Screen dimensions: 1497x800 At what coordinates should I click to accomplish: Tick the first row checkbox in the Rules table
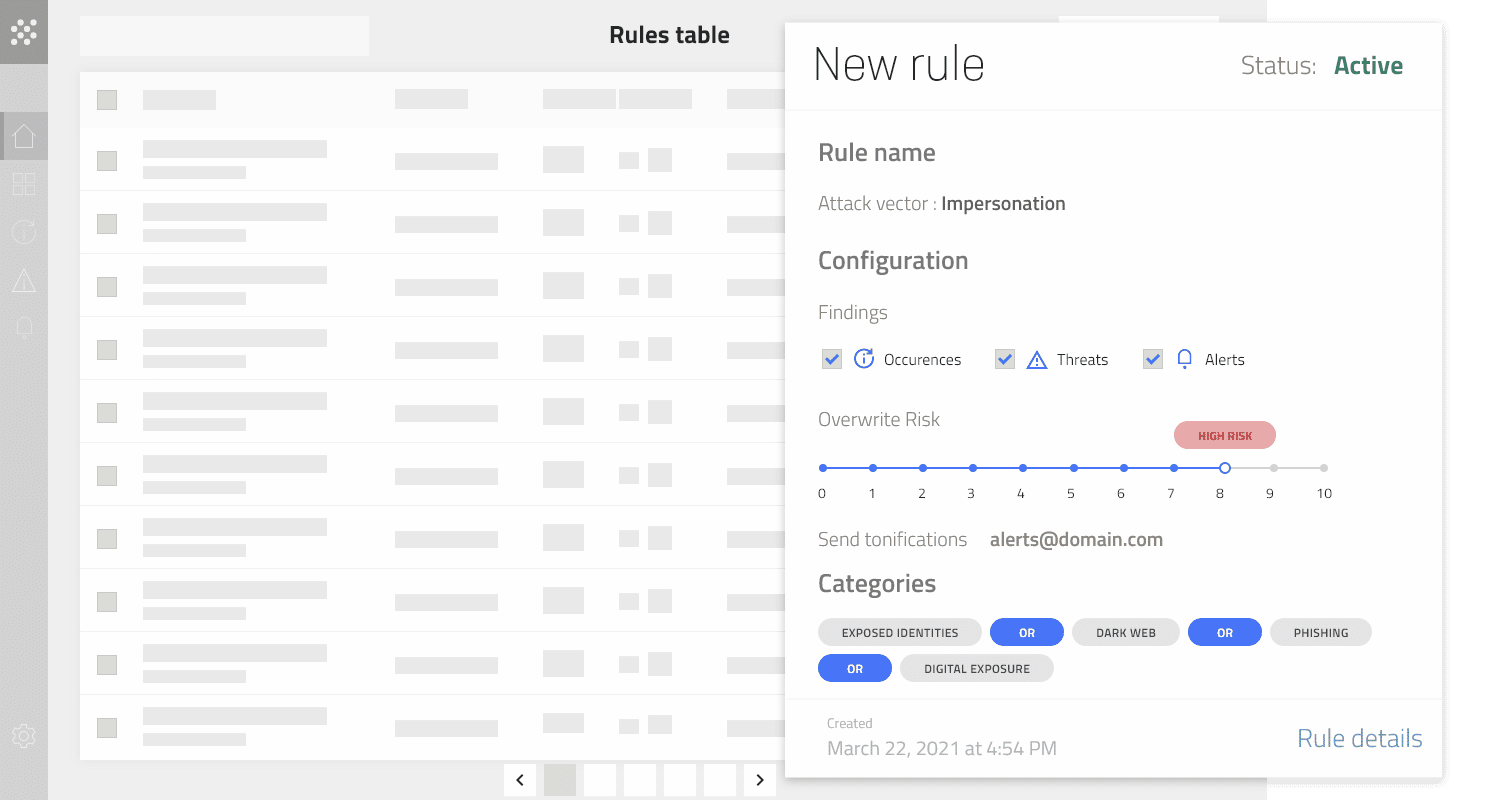click(x=107, y=161)
